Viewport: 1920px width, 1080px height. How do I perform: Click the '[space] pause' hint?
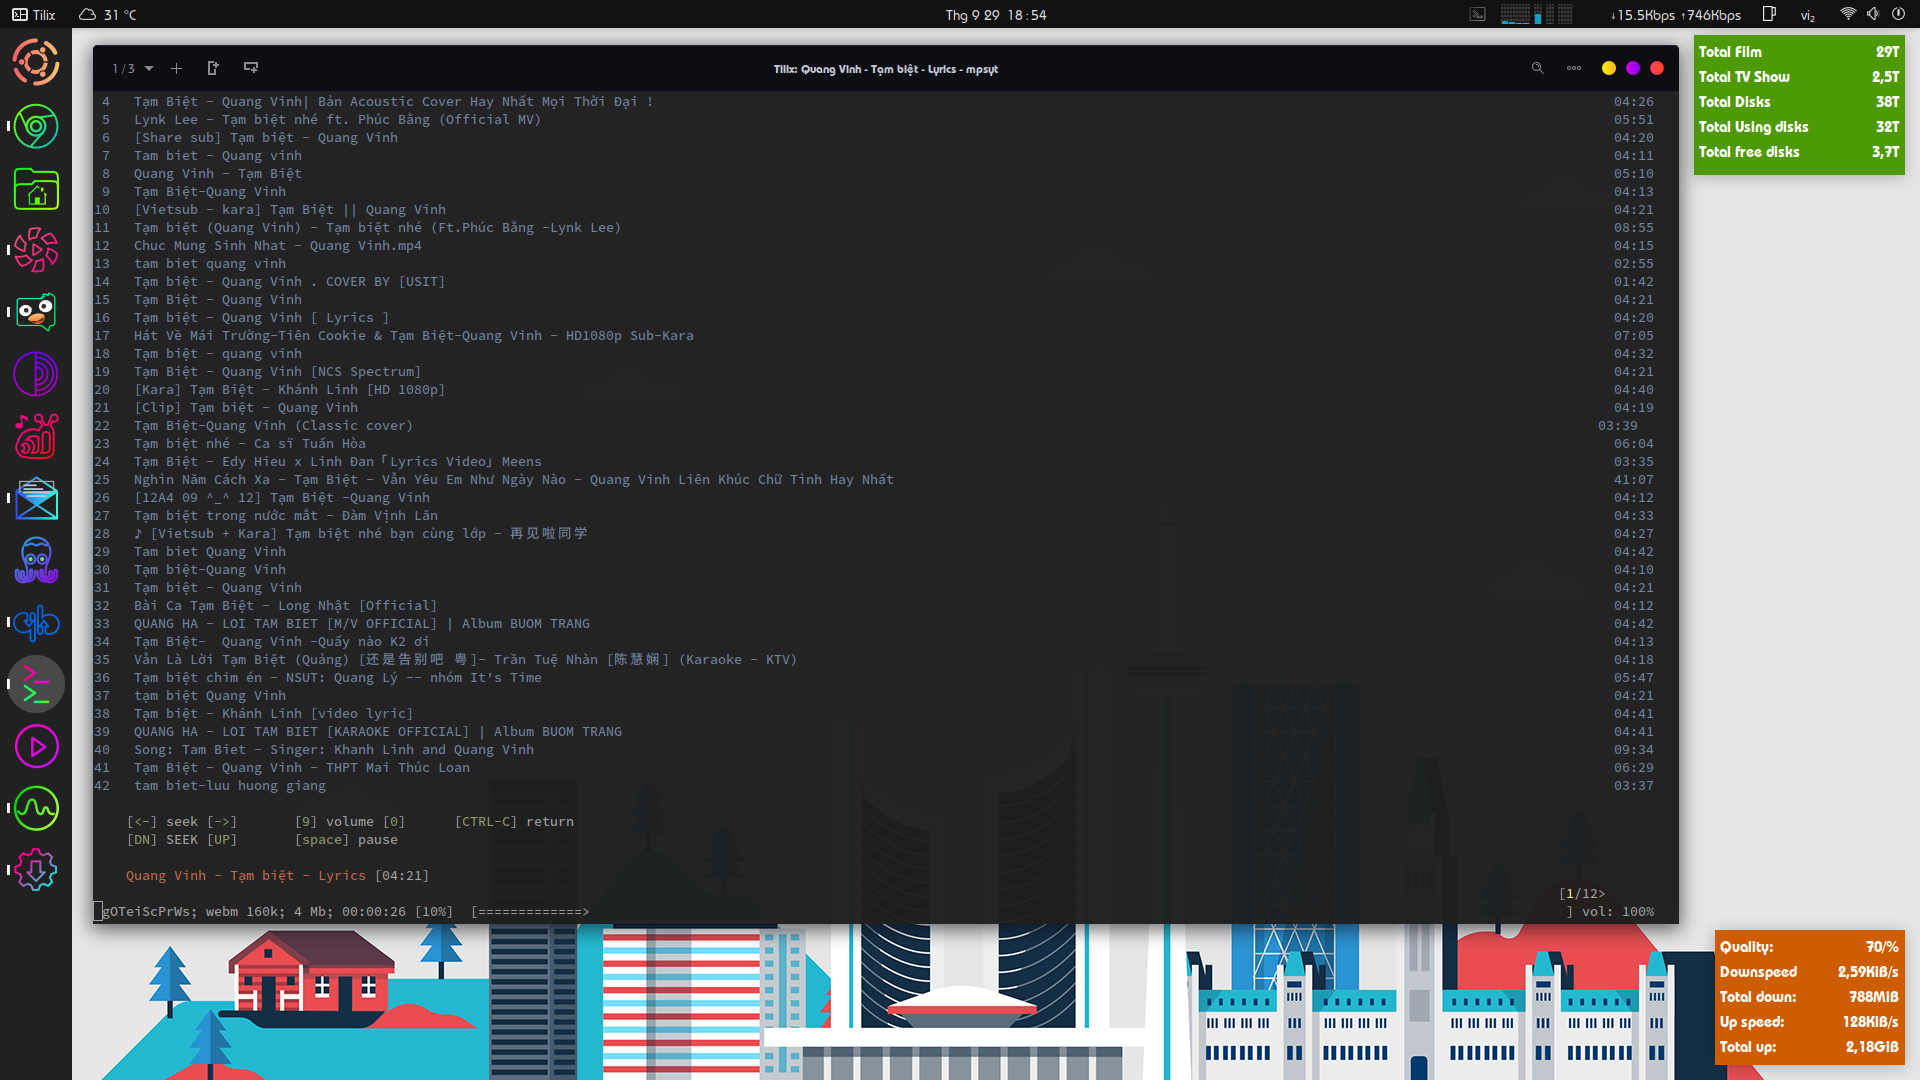[x=346, y=840]
